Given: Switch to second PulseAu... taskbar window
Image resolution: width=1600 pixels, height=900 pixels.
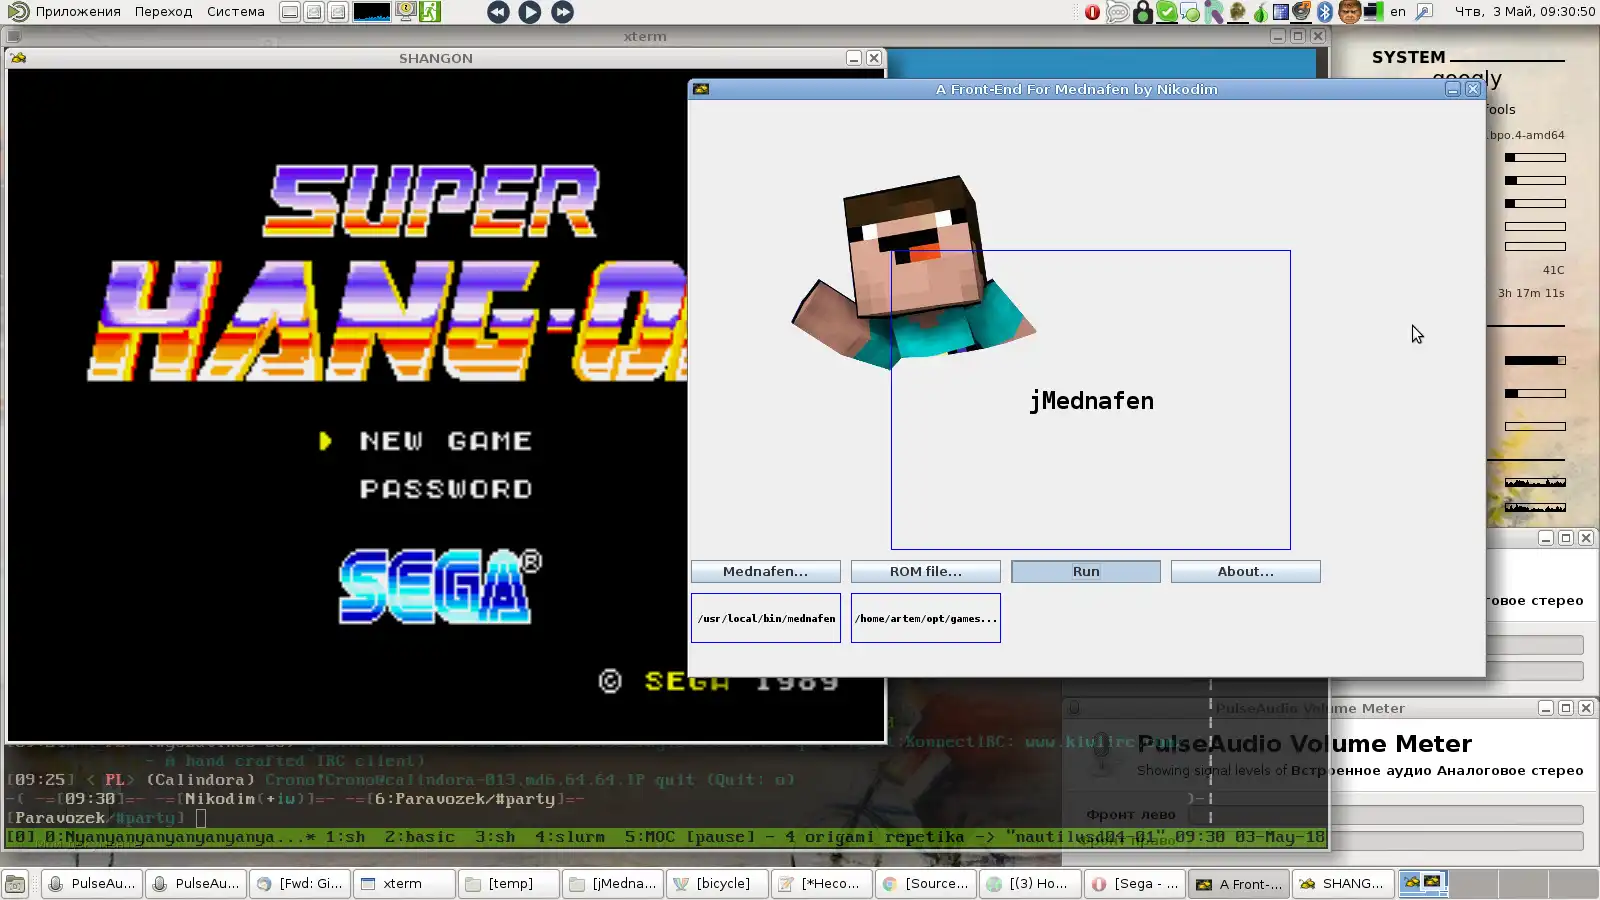Looking at the screenshot, I should click(x=196, y=884).
